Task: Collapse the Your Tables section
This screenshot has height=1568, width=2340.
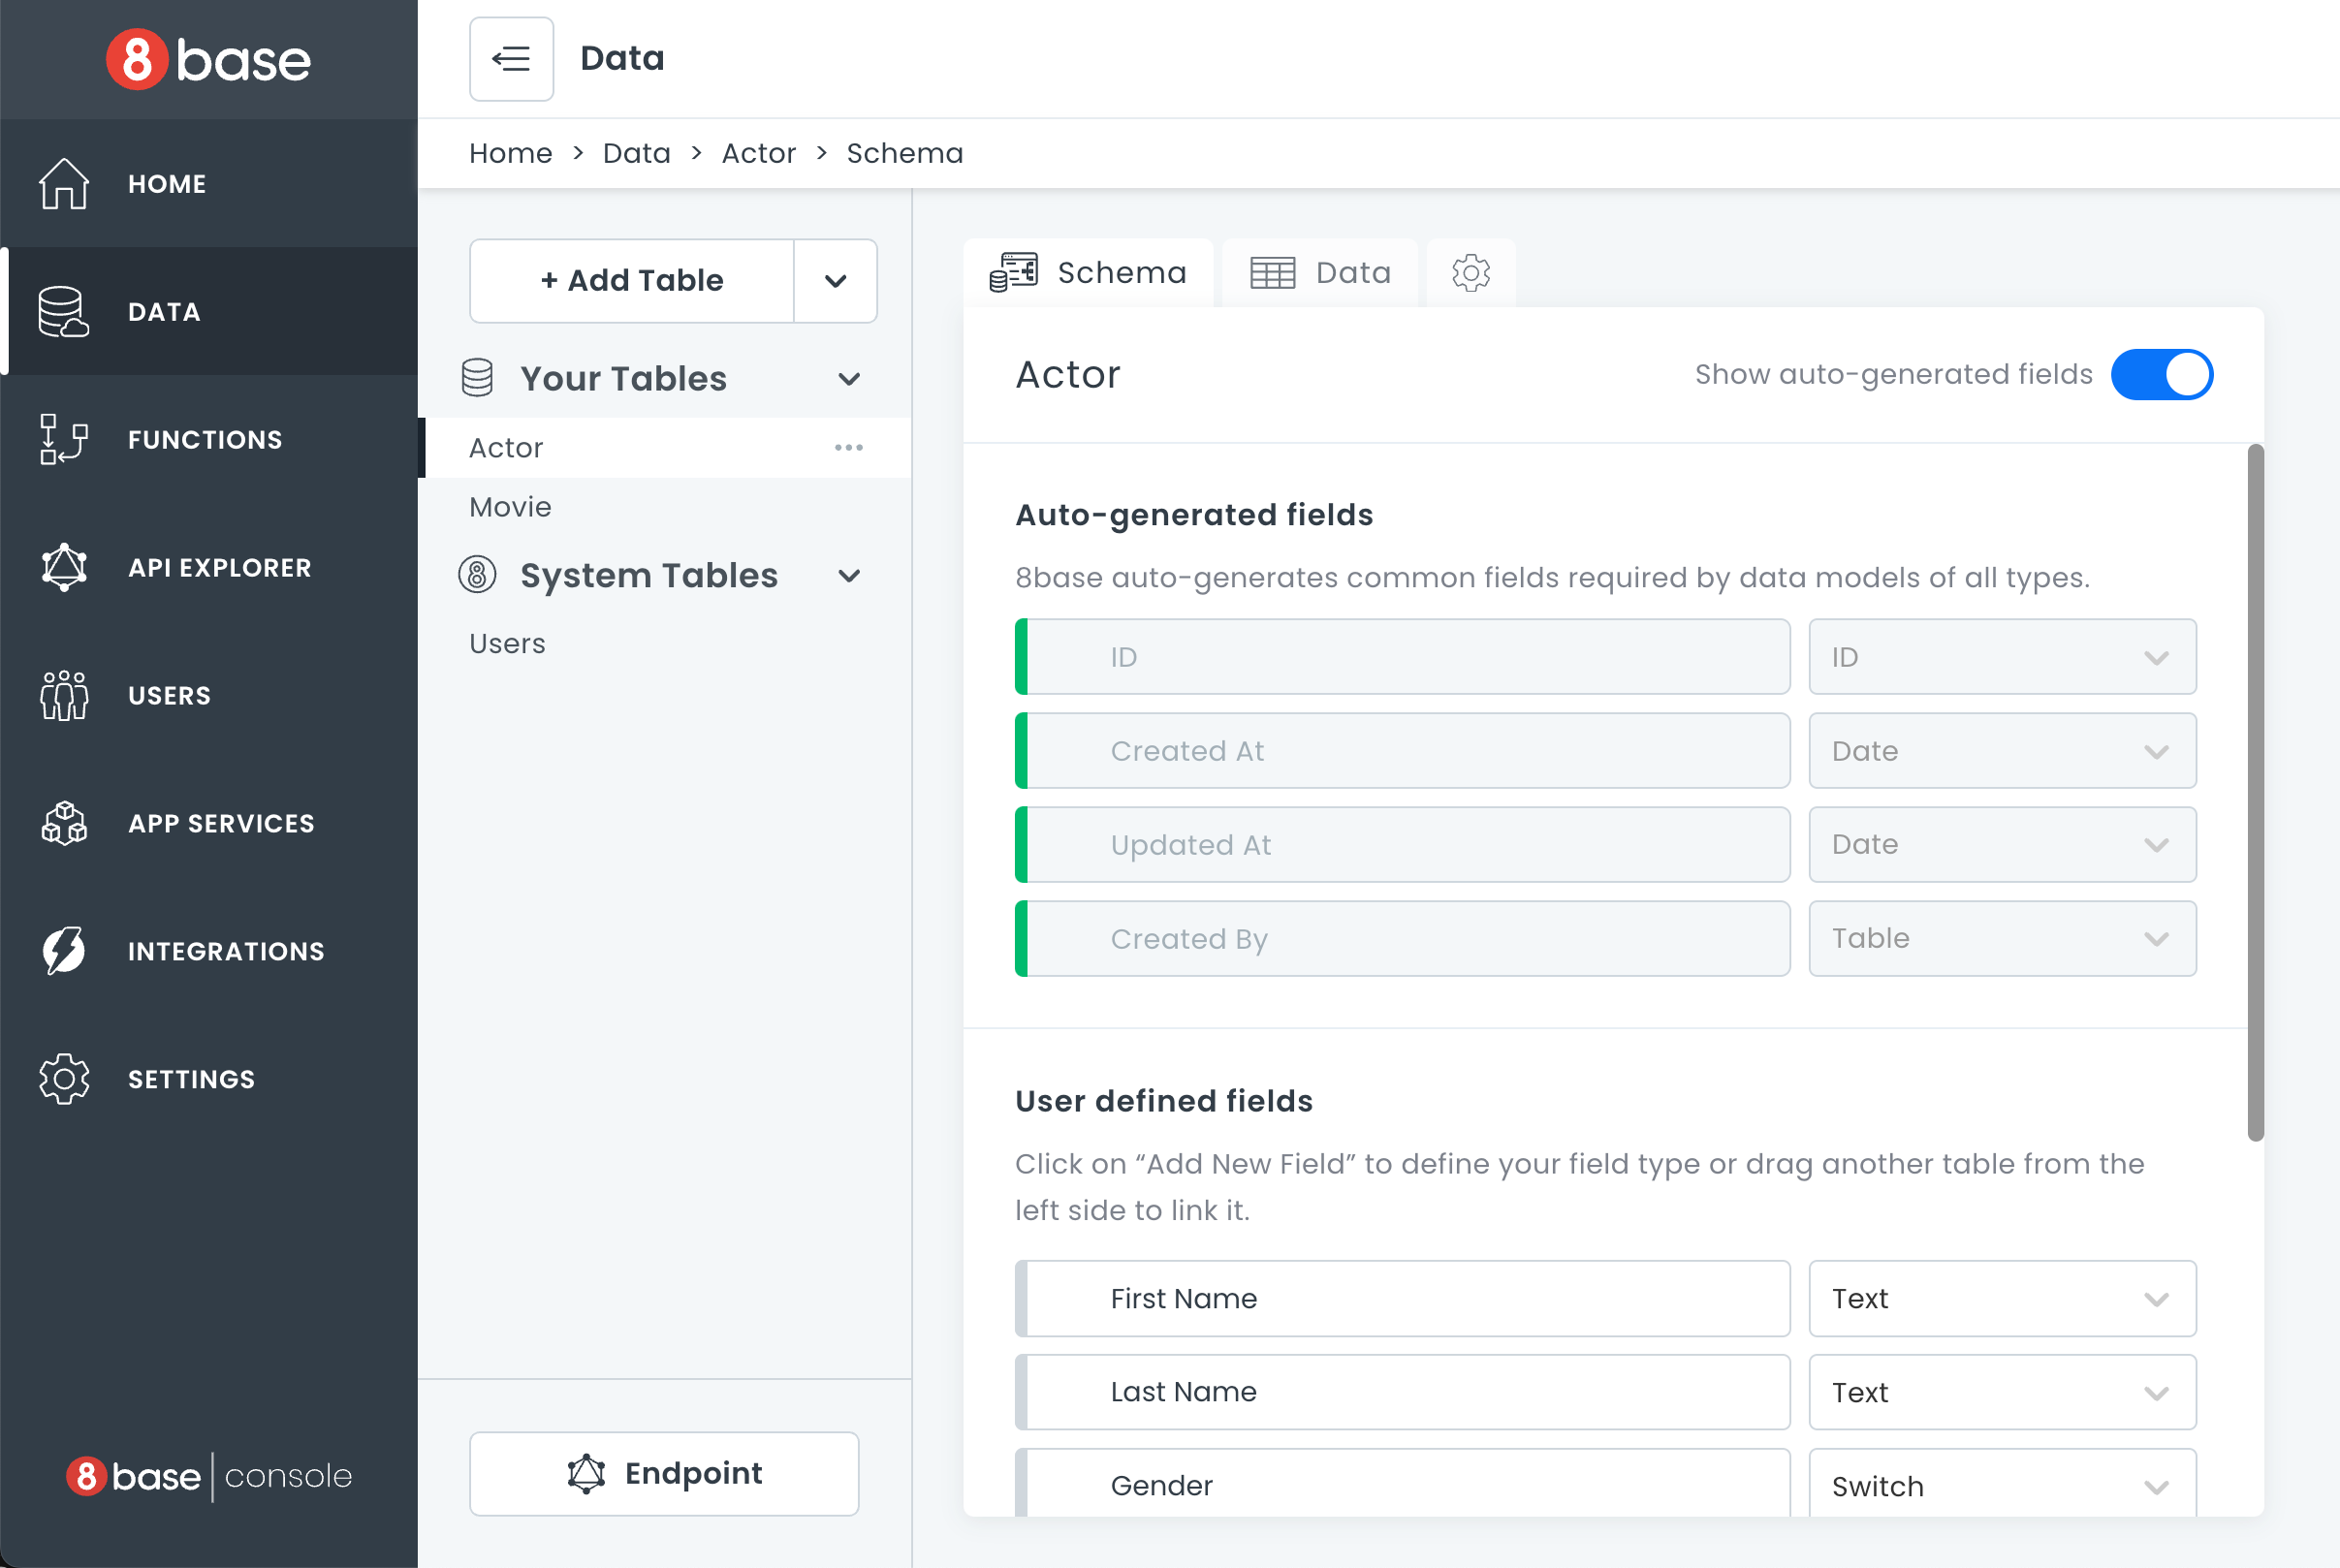Action: point(849,379)
